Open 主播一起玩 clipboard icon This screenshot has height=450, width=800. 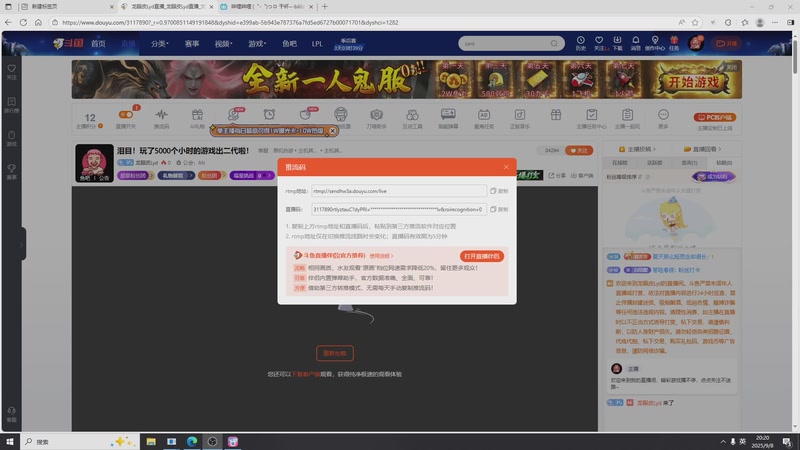point(627,118)
